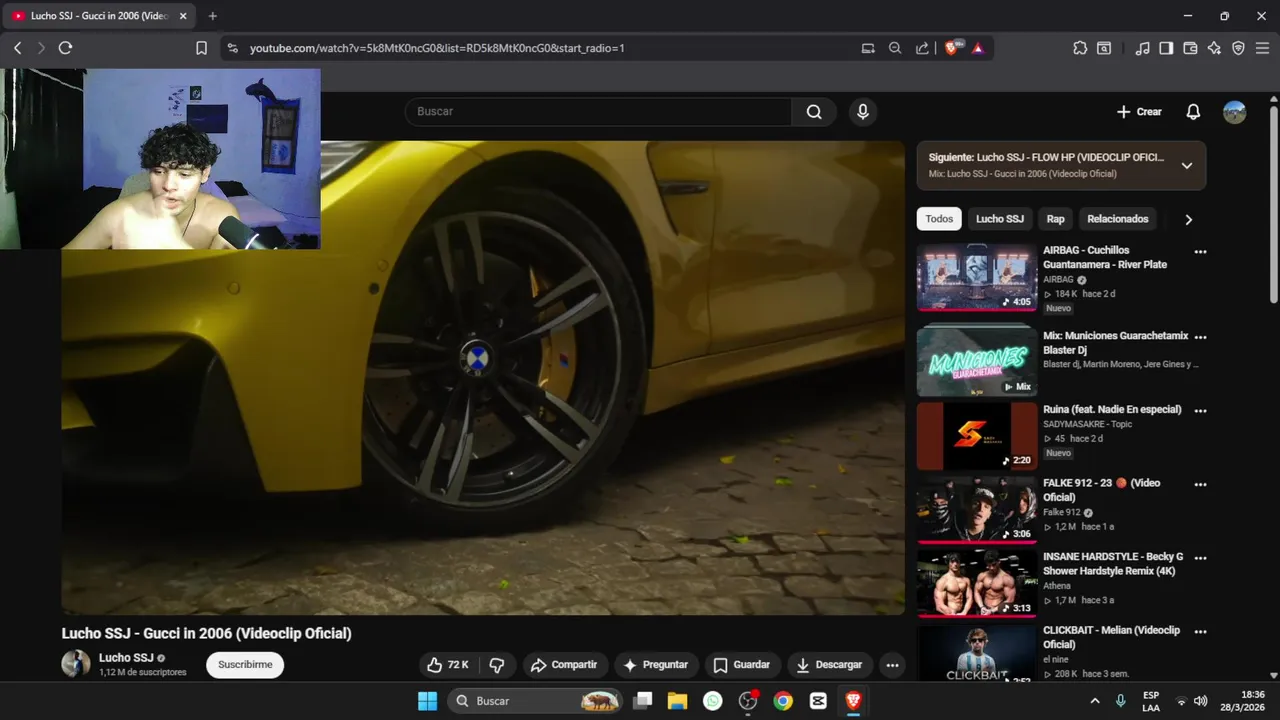Click the Windows taskbar Buscar search box

coord(536,701)
